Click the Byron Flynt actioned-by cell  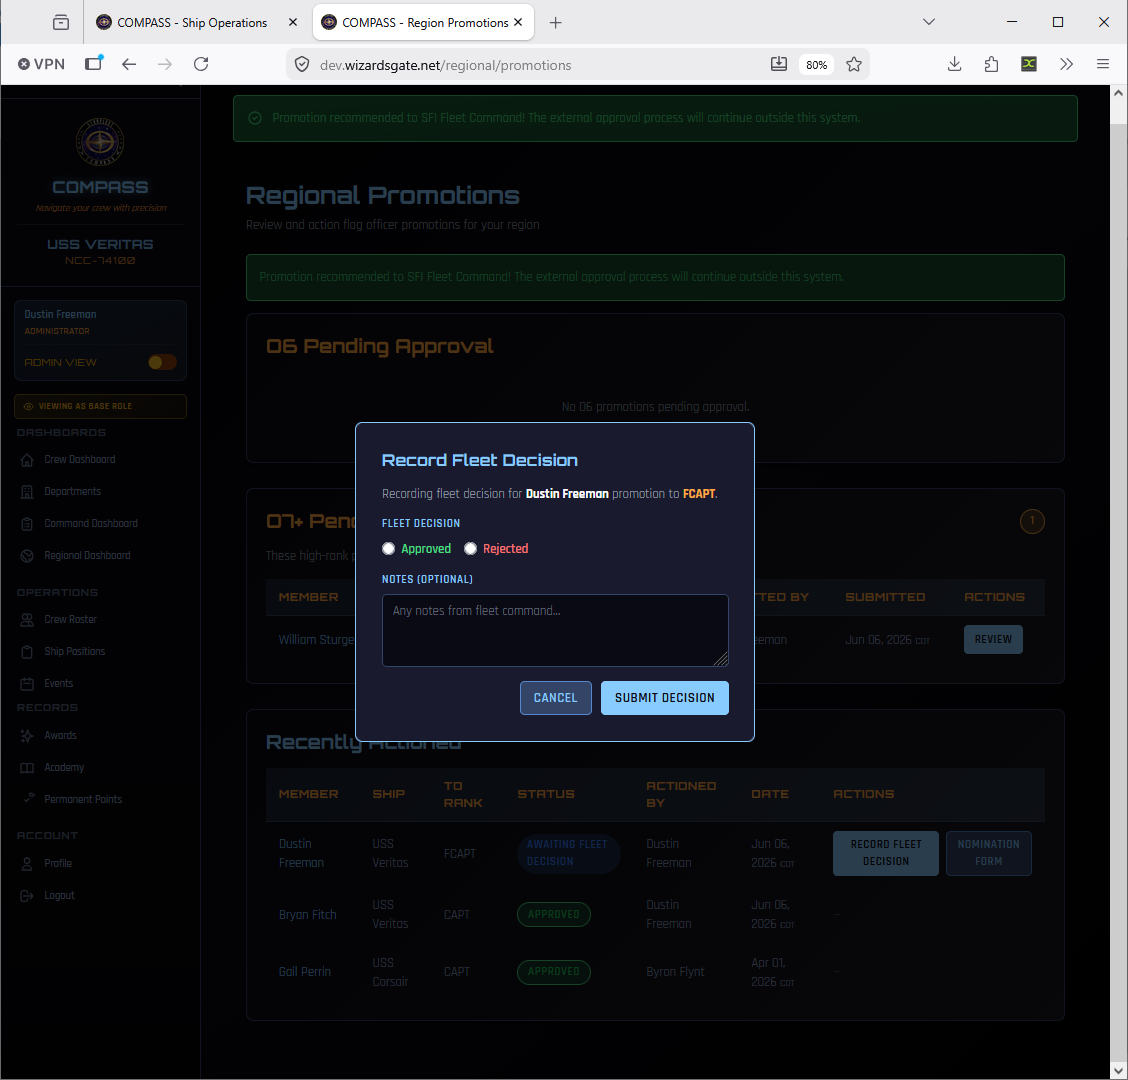(x=676, y=972)
